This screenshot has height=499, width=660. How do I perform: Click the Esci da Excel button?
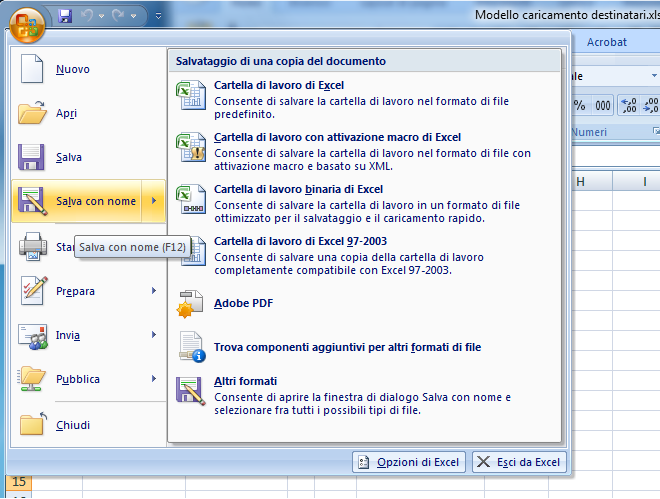(x=519, y=462)
